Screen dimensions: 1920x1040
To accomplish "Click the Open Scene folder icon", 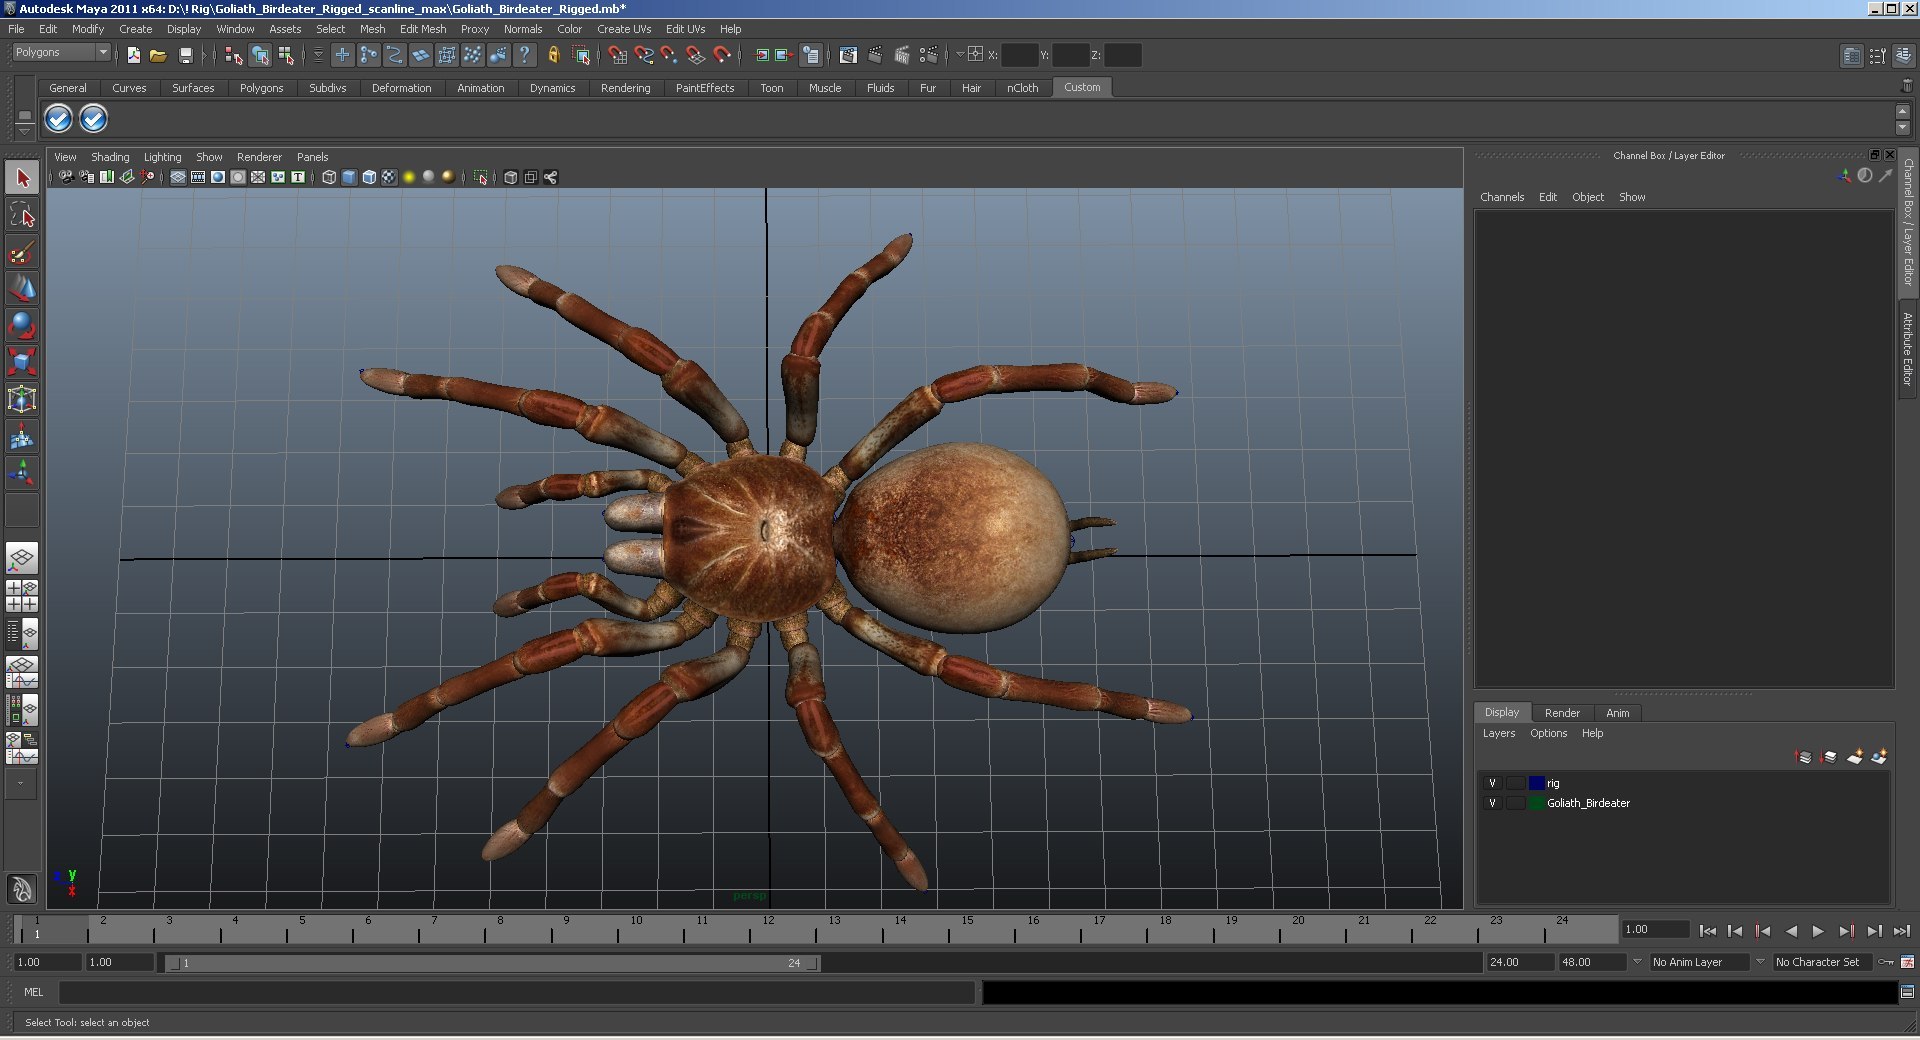I will point(158,55).
